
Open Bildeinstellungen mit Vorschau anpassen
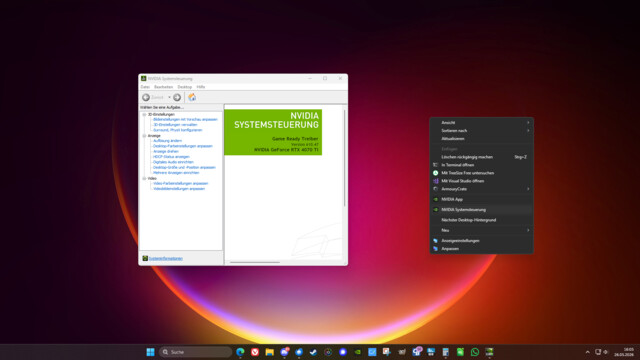tap(185, 120)
